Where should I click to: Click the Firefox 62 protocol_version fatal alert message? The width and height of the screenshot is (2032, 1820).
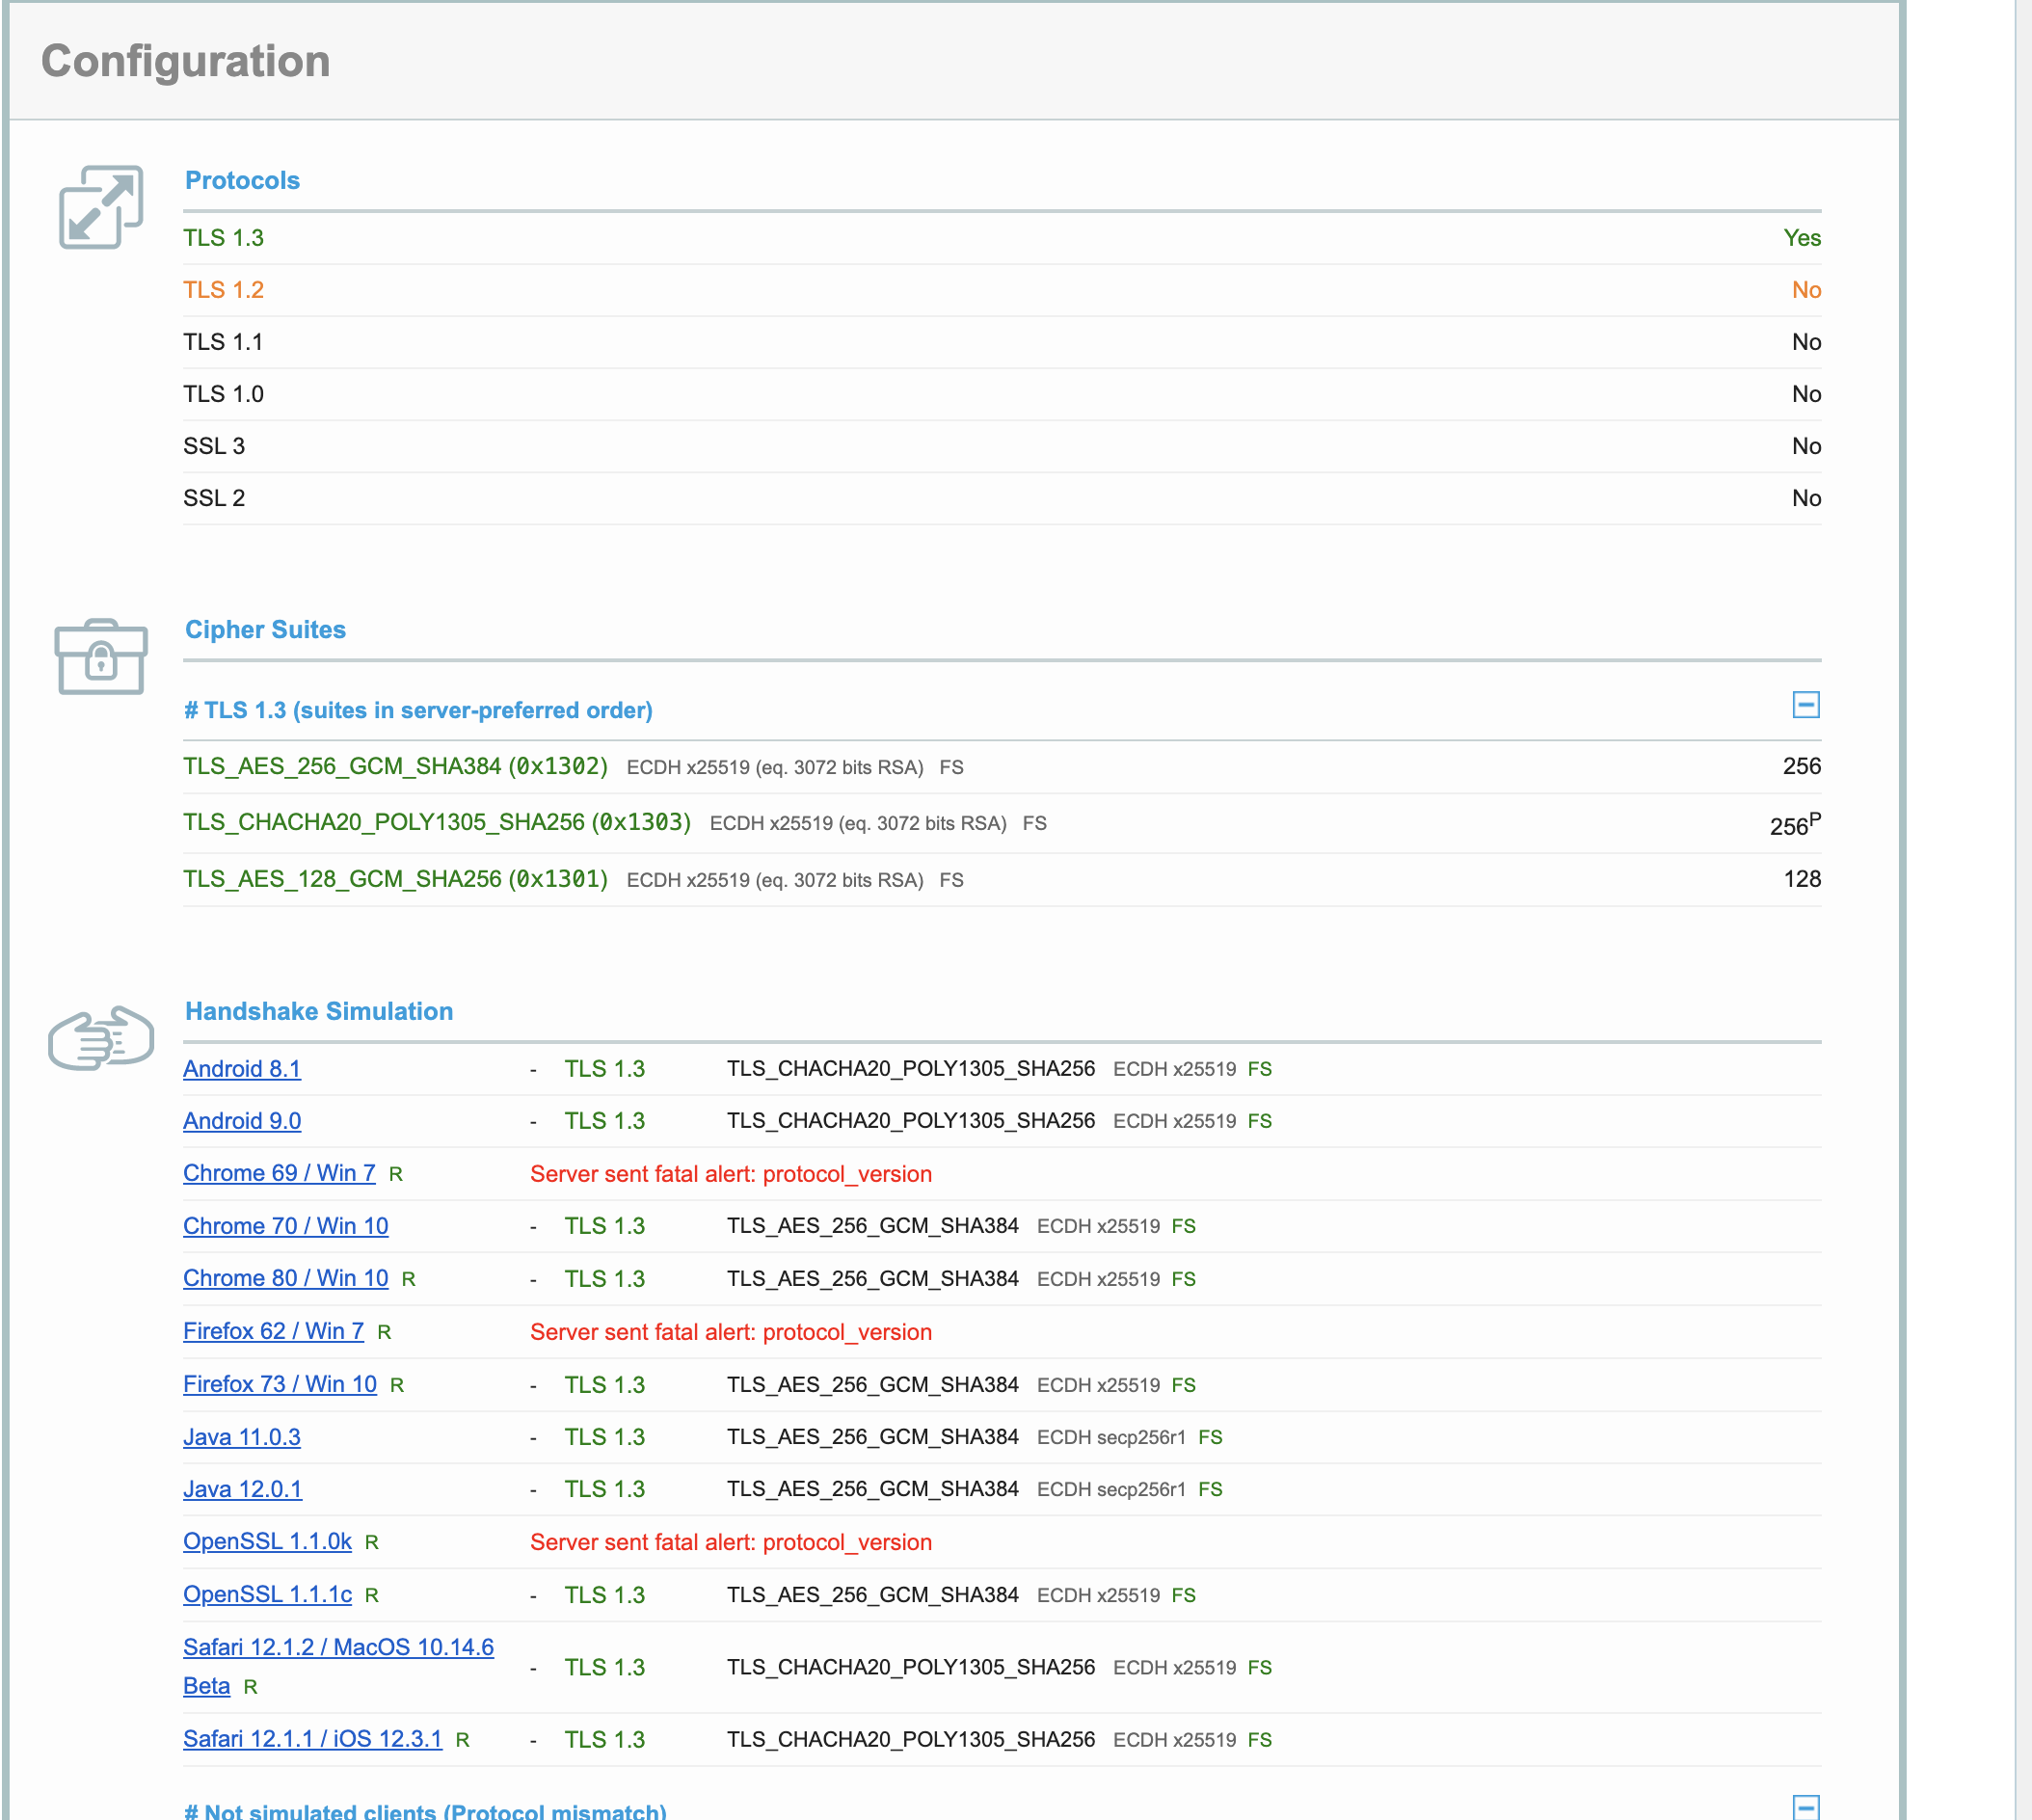coord(731,1332)
